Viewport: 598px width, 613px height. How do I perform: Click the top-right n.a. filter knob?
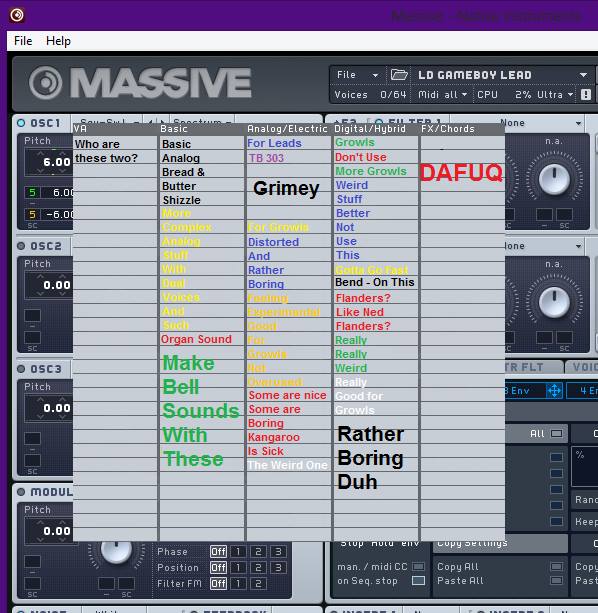coord(554,179)
